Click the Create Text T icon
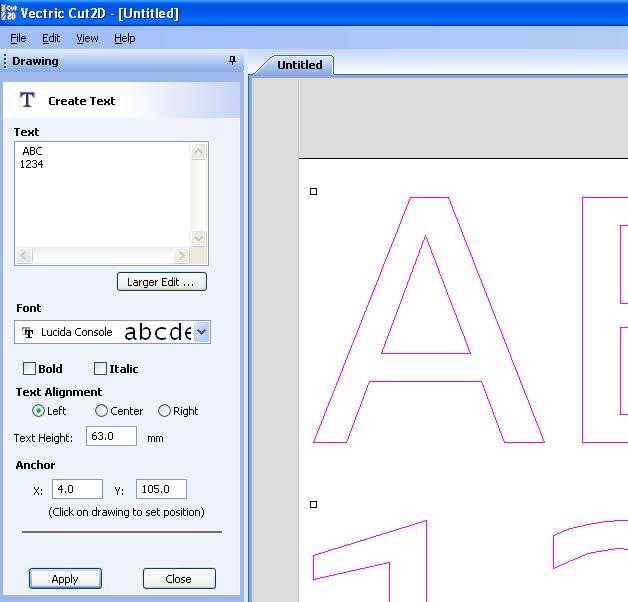 coord(27,100)
